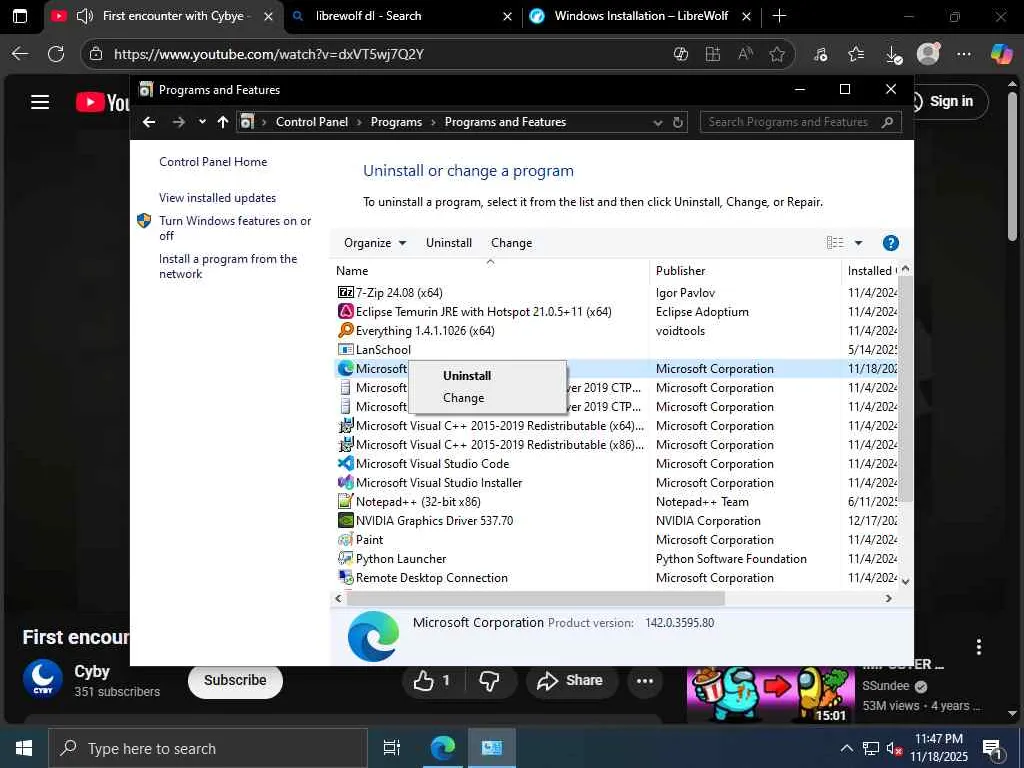Open the YouTube hamburger guide menu
The image size is (1024, 768).
(40, 102)
